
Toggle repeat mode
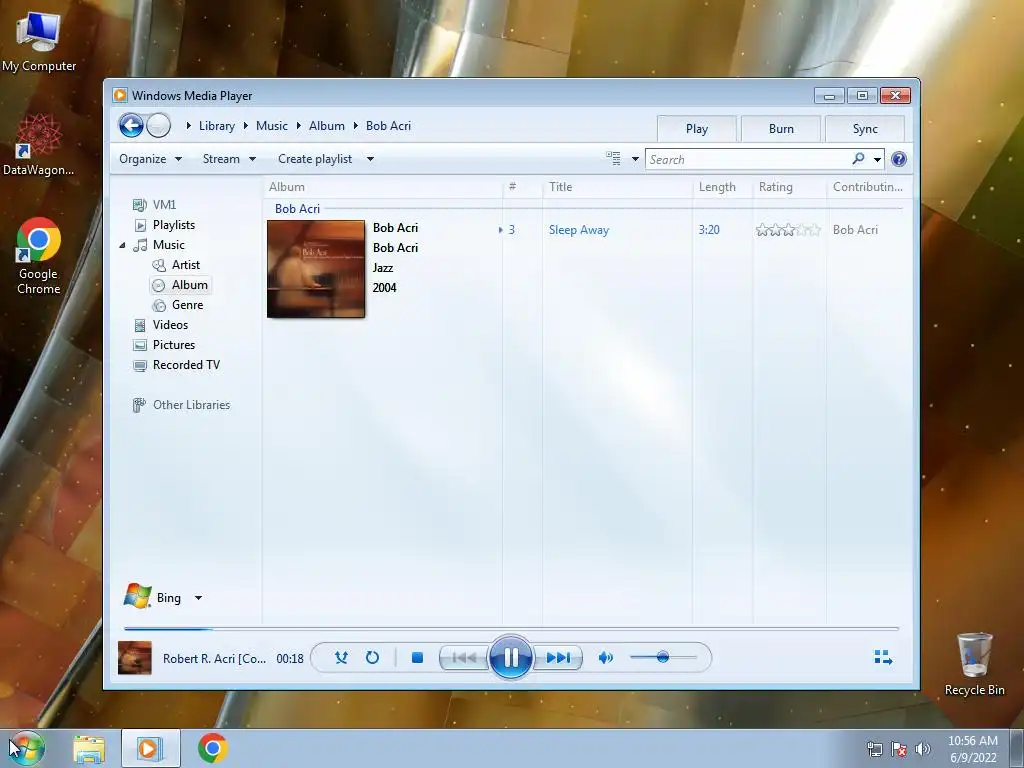(372, 658)
